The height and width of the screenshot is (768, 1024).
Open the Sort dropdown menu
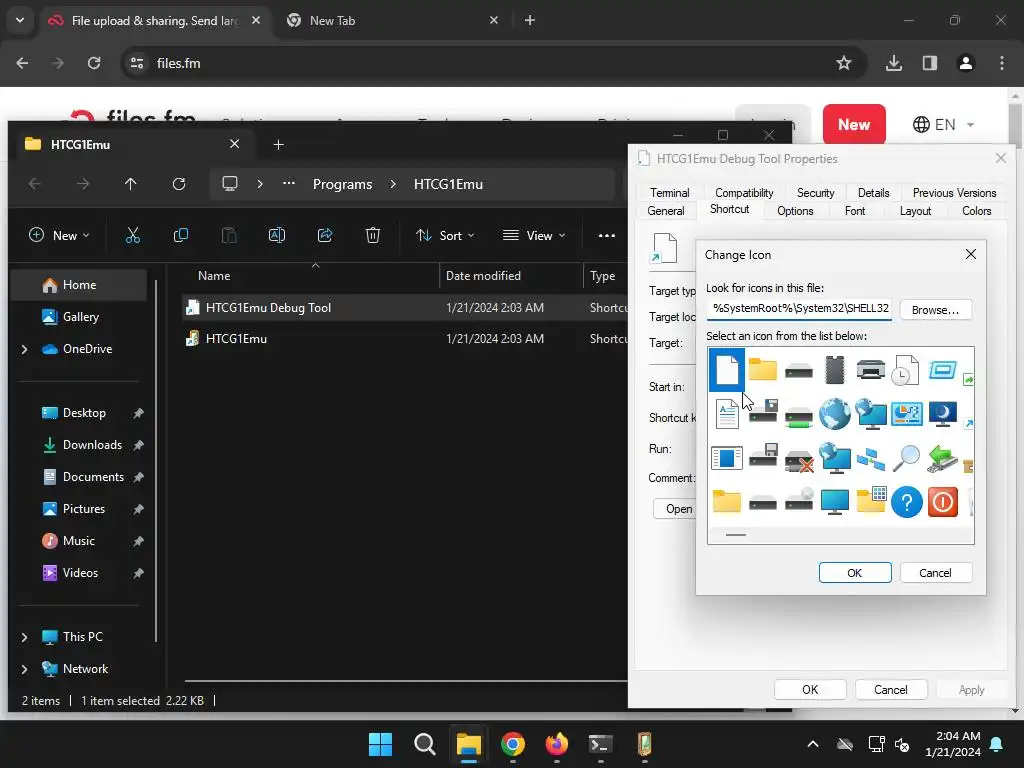pos(445,235)
